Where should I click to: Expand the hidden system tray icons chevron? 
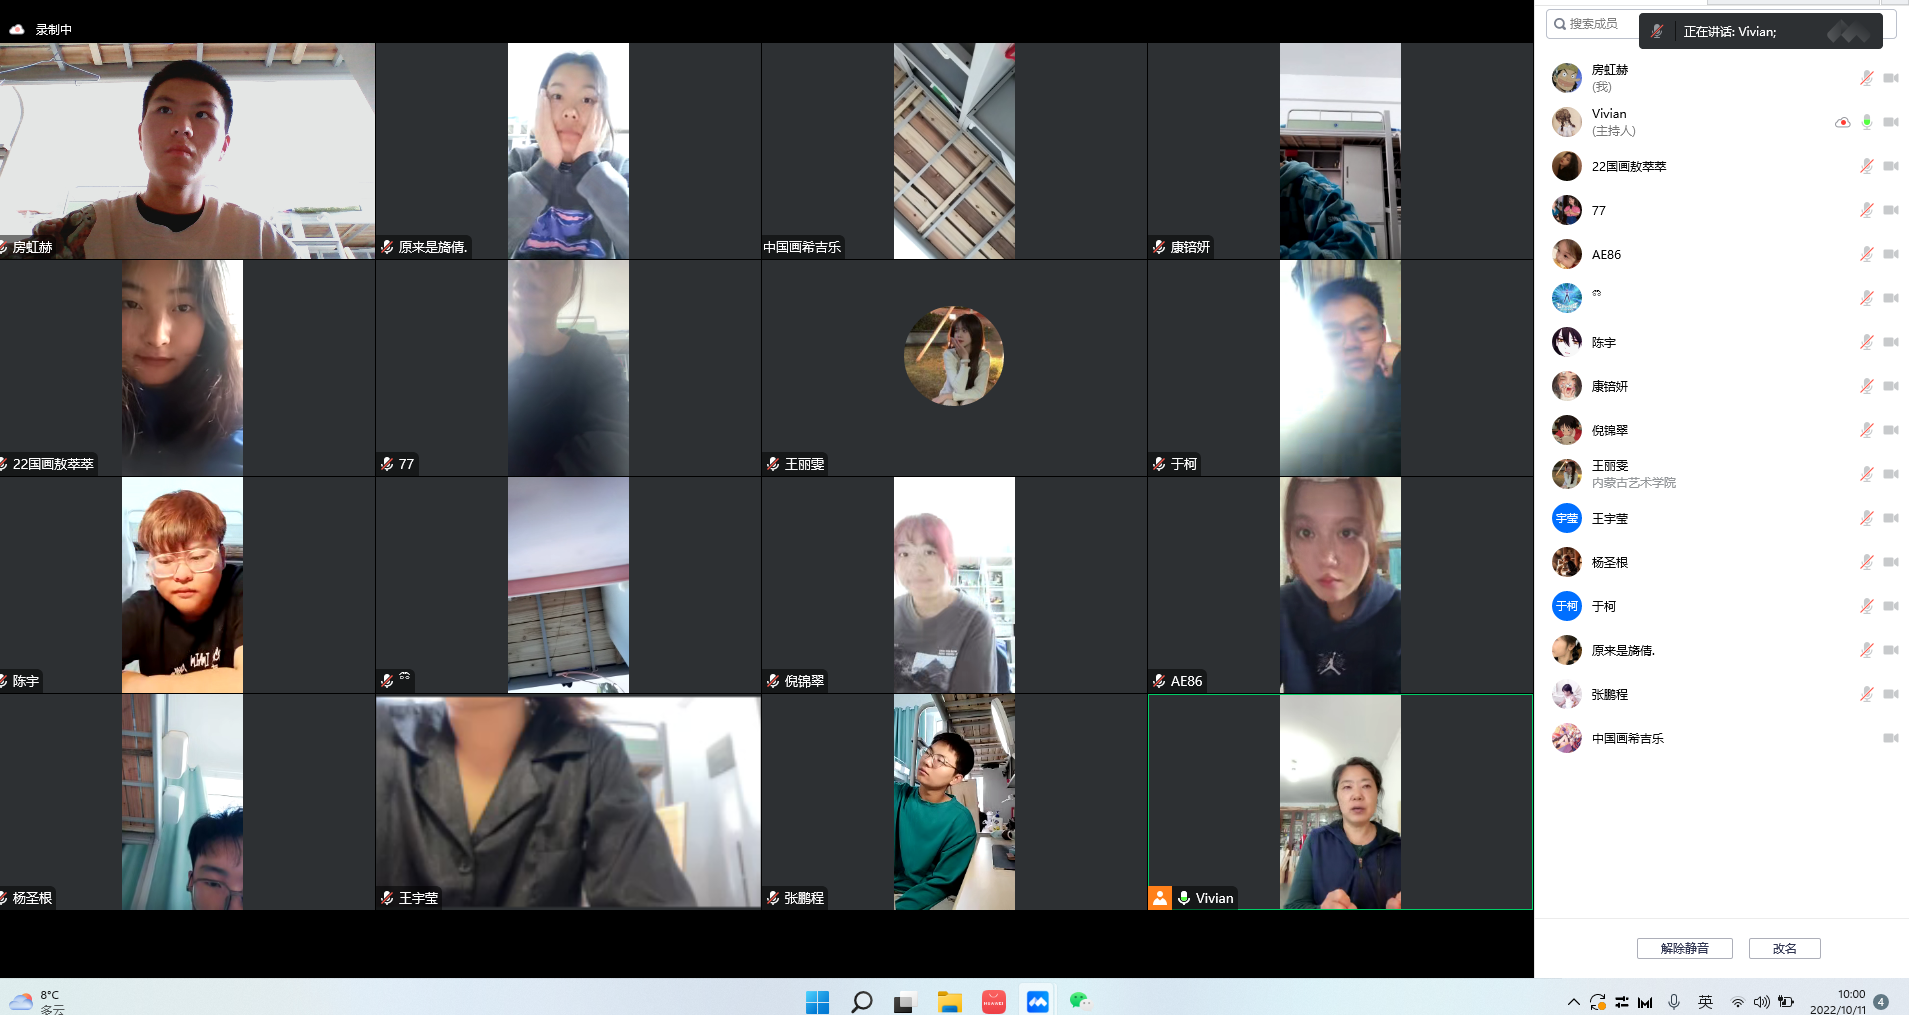pyautogui.click(x=1573, y=1002)
